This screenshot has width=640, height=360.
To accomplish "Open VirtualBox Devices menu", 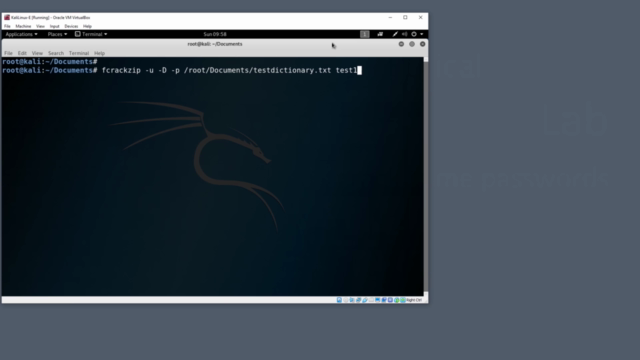I will 71,26.
